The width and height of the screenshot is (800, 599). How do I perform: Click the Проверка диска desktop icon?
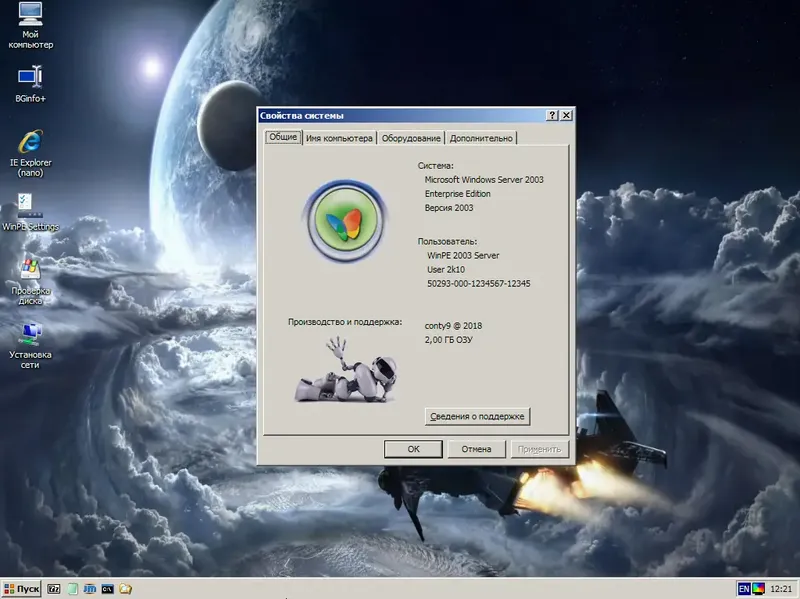point(30,282)
